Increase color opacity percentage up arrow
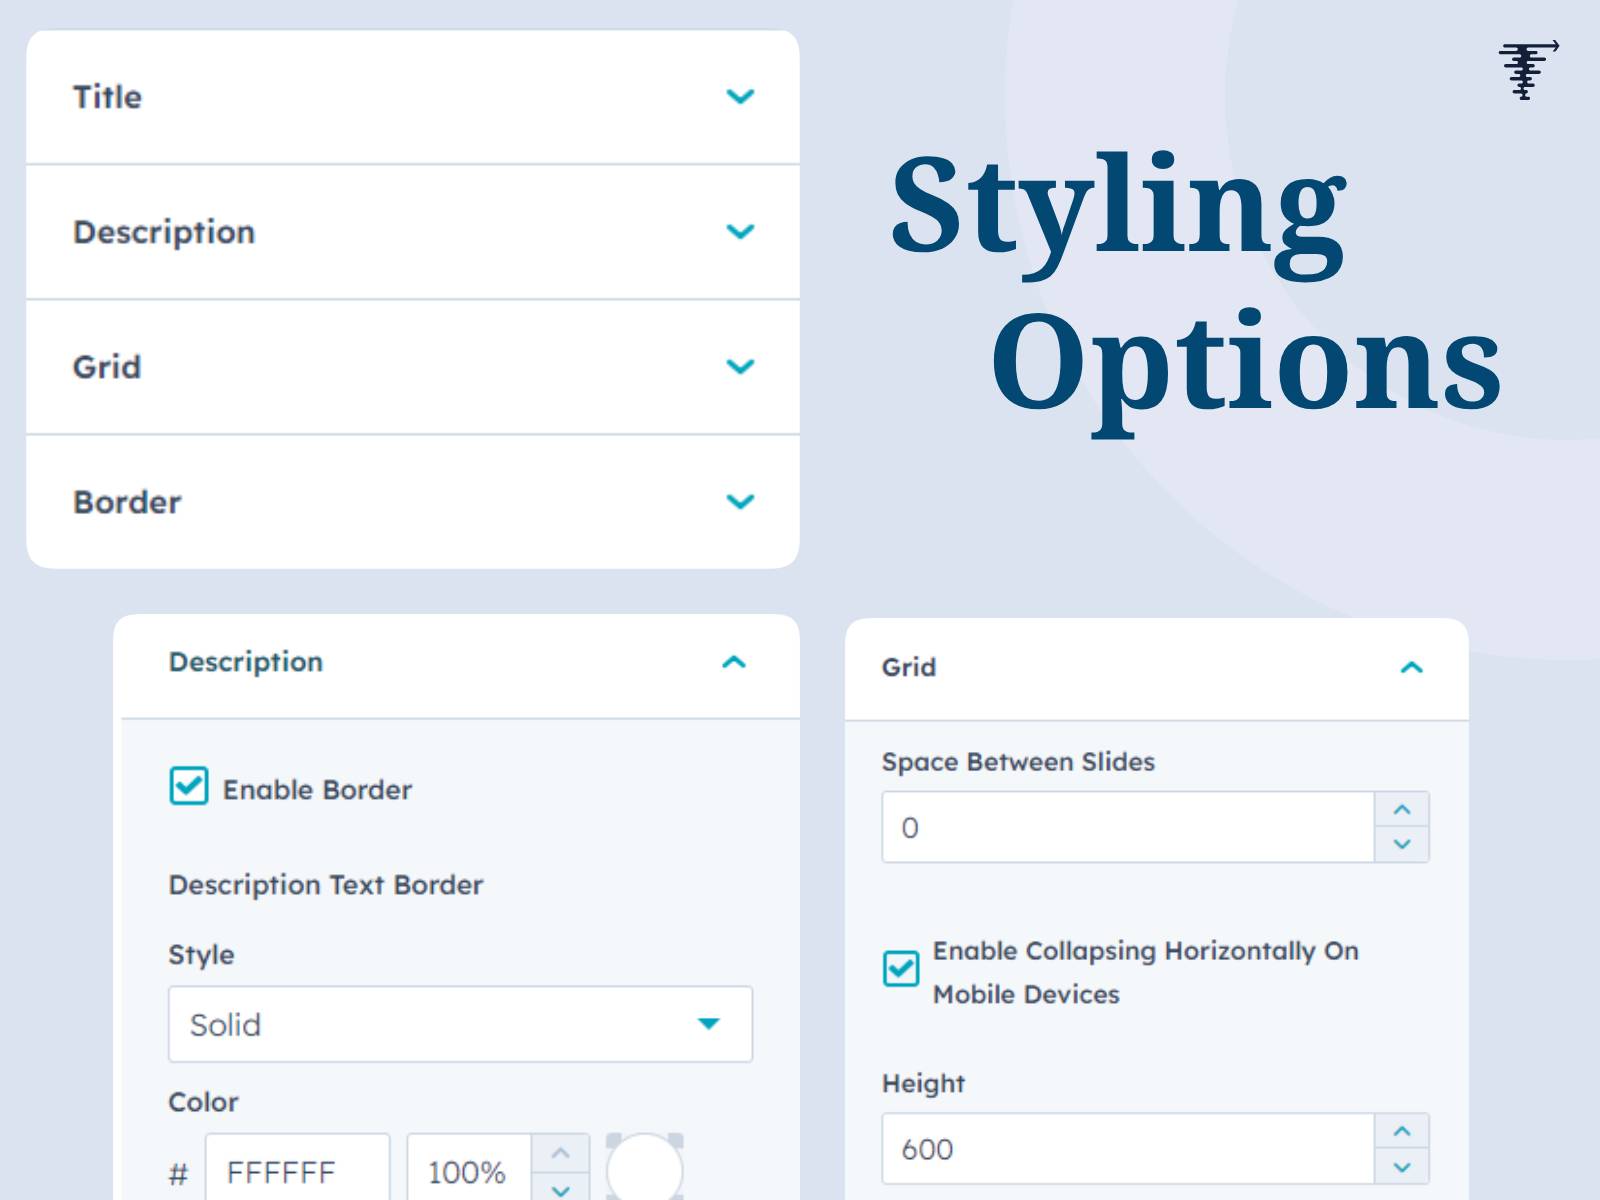 click(x=561, y=1152)
